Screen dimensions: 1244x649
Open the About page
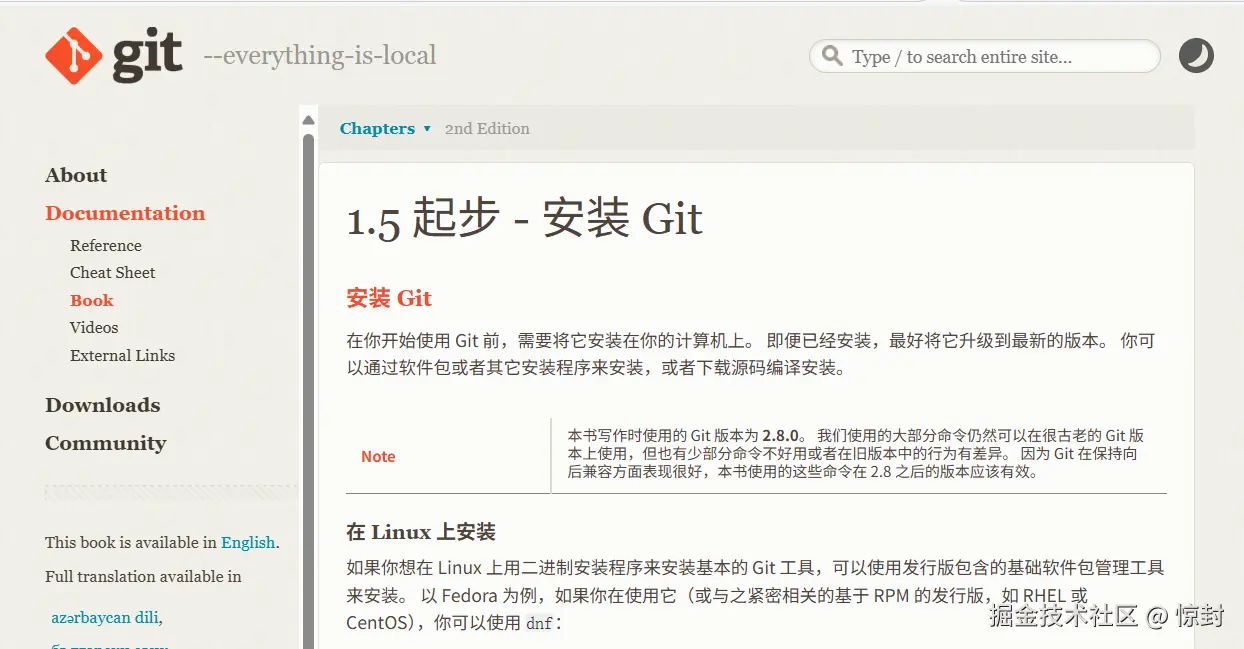click(x=76, y=175)
